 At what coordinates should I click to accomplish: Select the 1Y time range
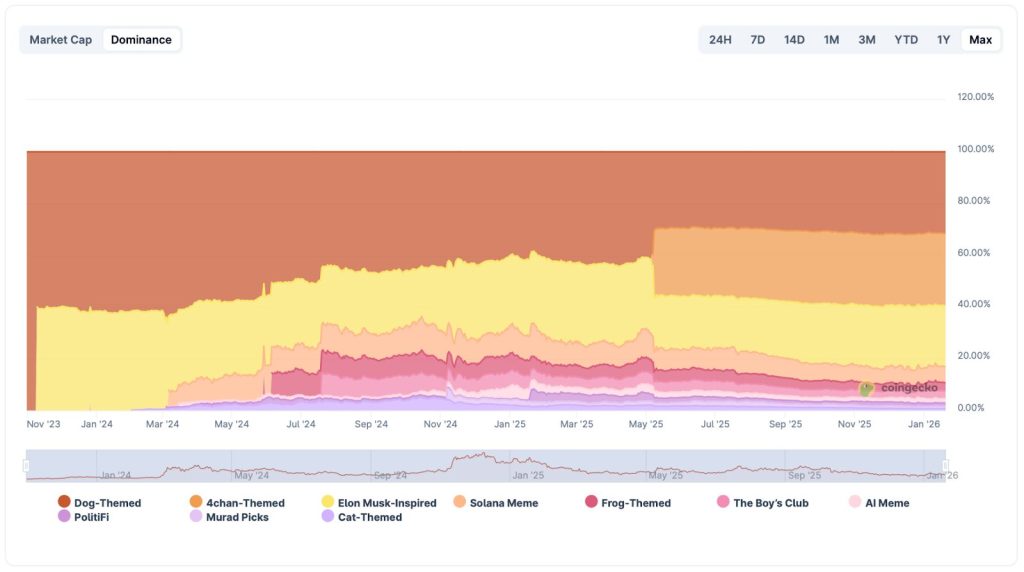(x=943, y=40)
